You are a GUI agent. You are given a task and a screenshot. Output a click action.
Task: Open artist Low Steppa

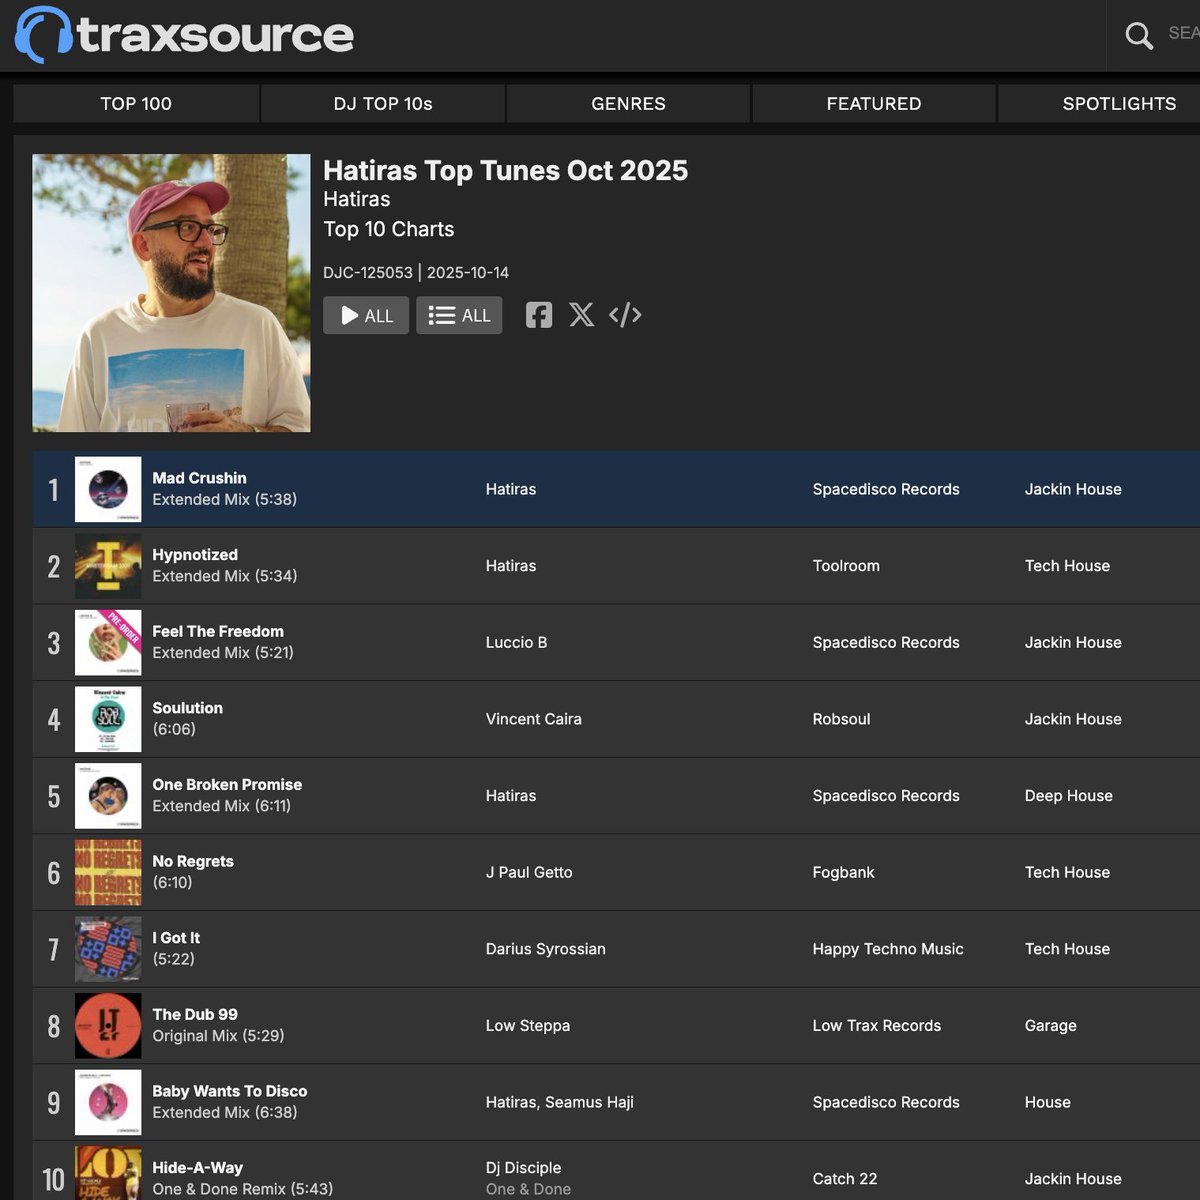click(528, 1026)
